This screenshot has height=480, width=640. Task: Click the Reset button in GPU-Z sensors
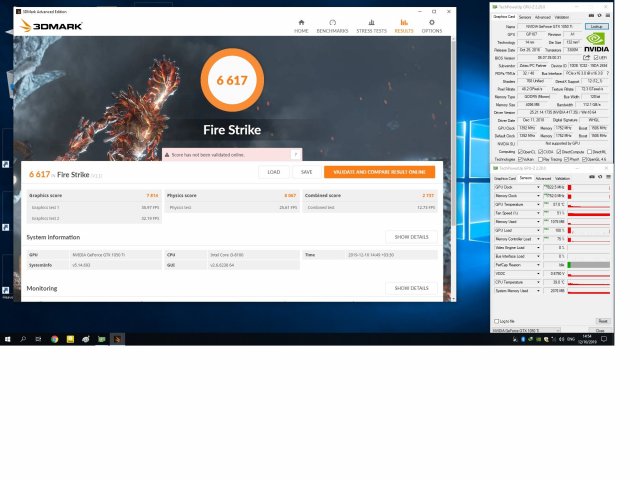coord(602,321)
